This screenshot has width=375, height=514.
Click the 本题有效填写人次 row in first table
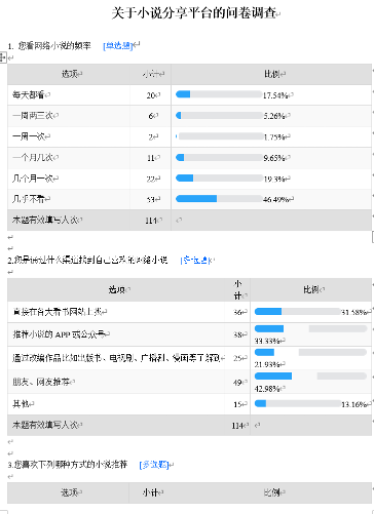(189, 220)
